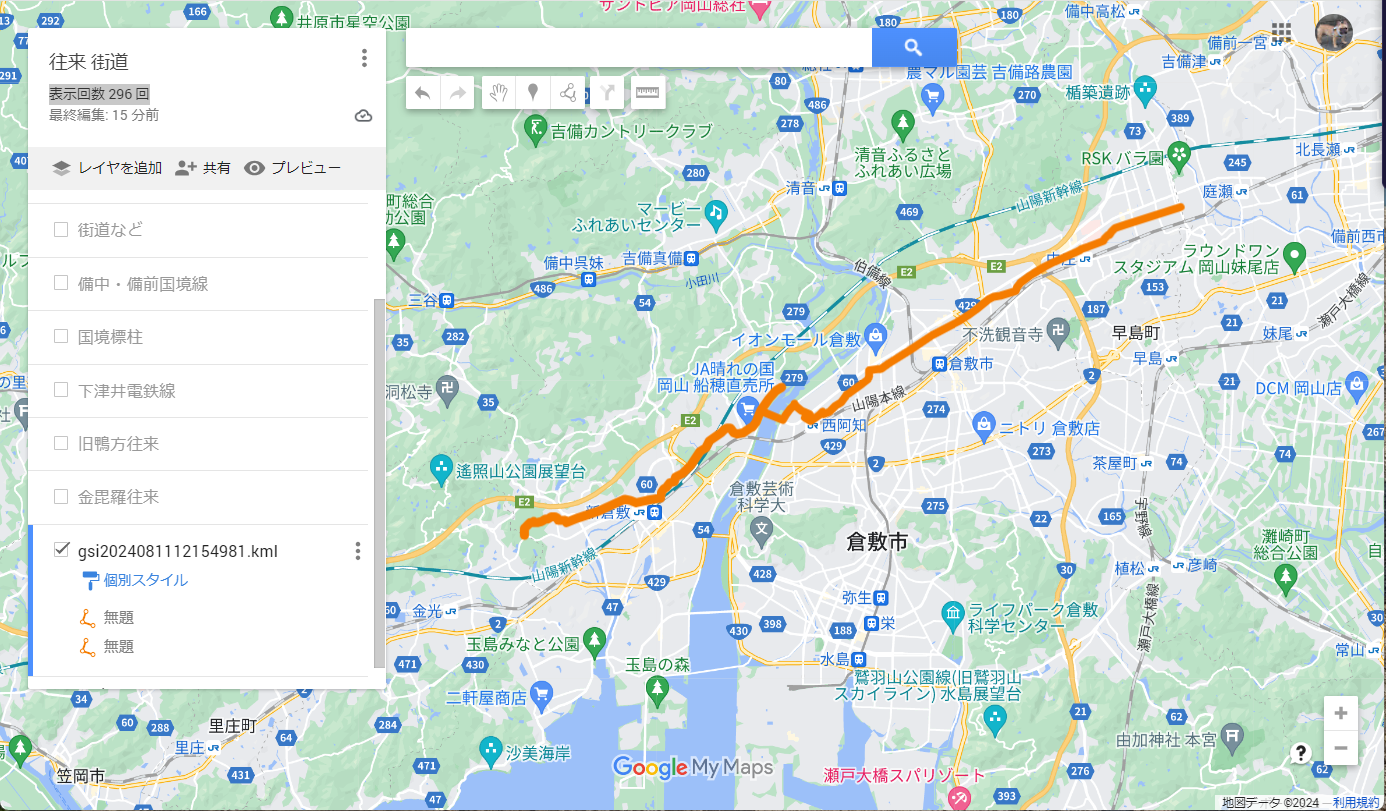Select the measure distance ruler tool
The height and width of the screenshot is (811, 1386).
(648, 93)
